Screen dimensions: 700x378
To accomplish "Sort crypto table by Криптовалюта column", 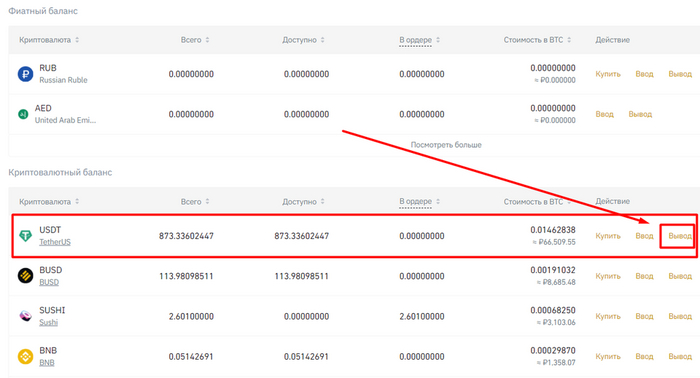I will (x=49, y=202).
